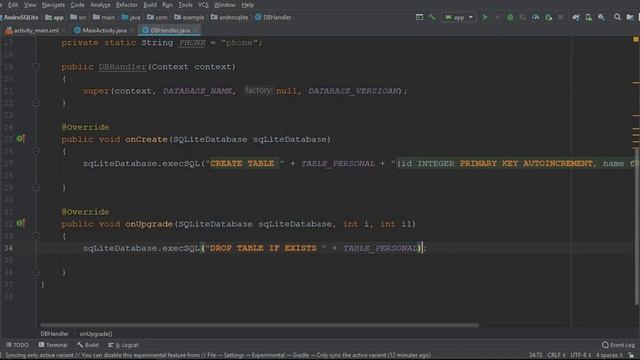
Task: Open the VCS menu
Action: tap(203, 5)
